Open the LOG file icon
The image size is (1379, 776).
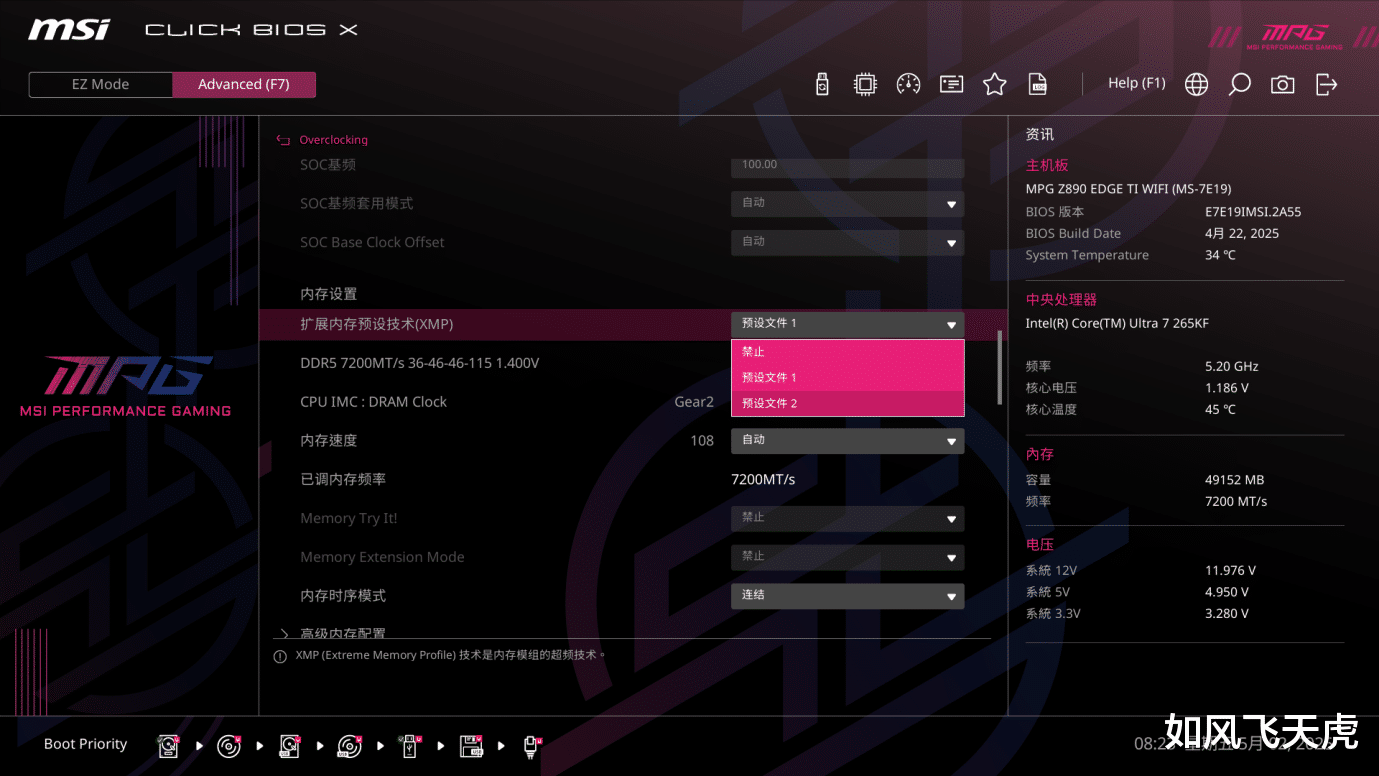click(1038, 84)
